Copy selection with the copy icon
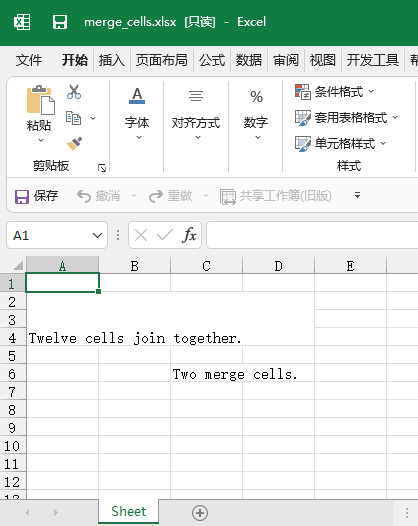This screenshot has width=418, height=526. point(73,118)
